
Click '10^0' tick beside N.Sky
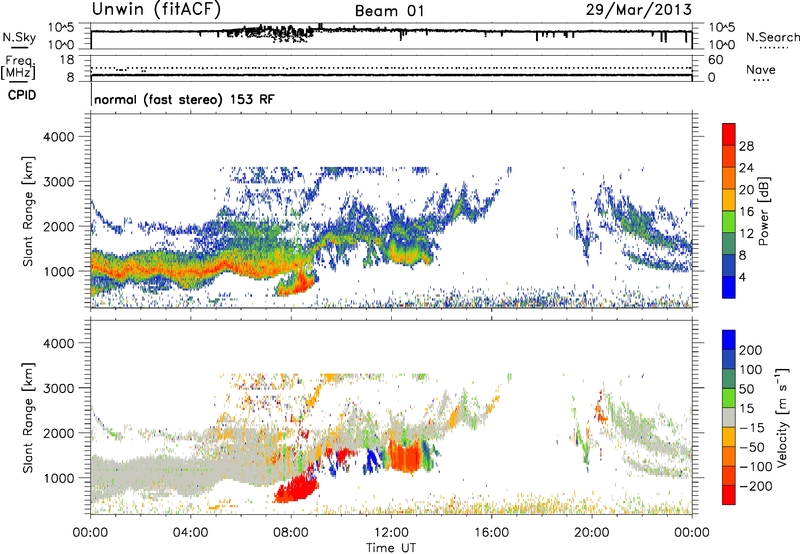coord(61,45)
